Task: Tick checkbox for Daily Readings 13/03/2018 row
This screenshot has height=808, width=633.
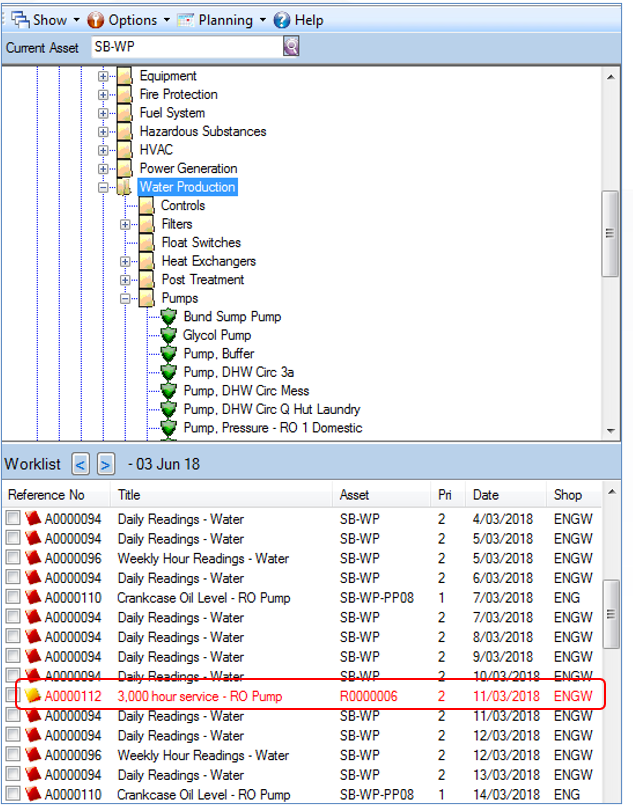Action: pos(13,774)
